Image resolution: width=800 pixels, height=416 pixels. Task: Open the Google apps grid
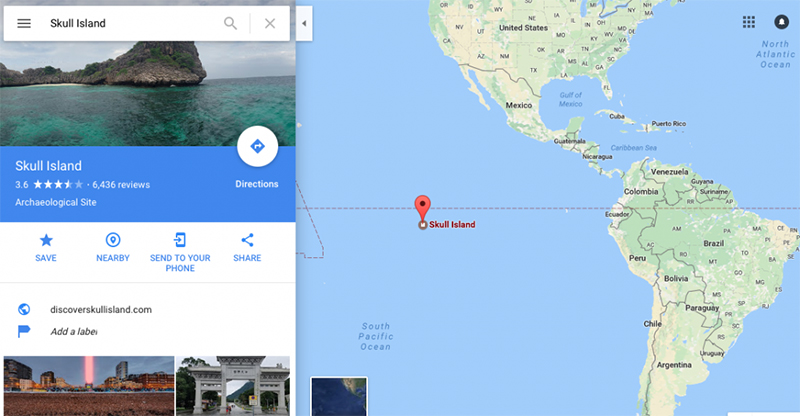click(x=748, y=22)
